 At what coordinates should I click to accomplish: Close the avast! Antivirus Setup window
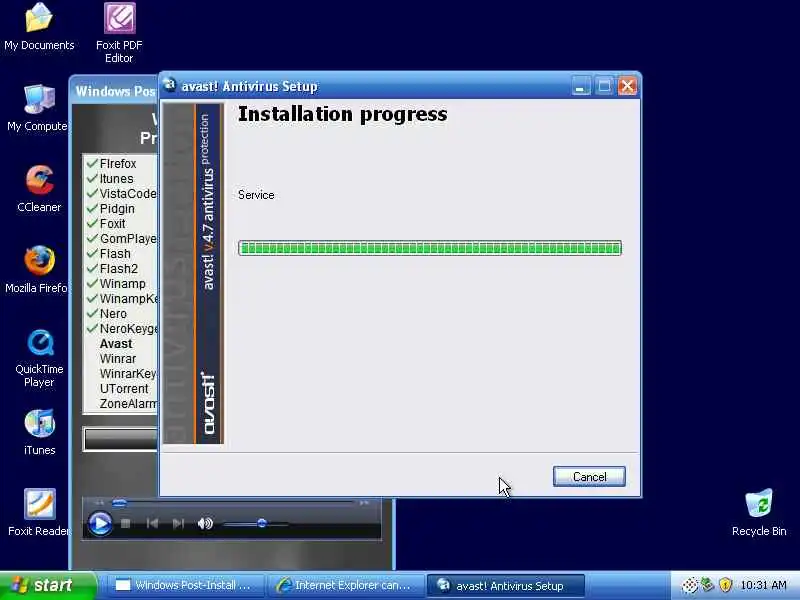pyautogui.click(x=627, y=86)
